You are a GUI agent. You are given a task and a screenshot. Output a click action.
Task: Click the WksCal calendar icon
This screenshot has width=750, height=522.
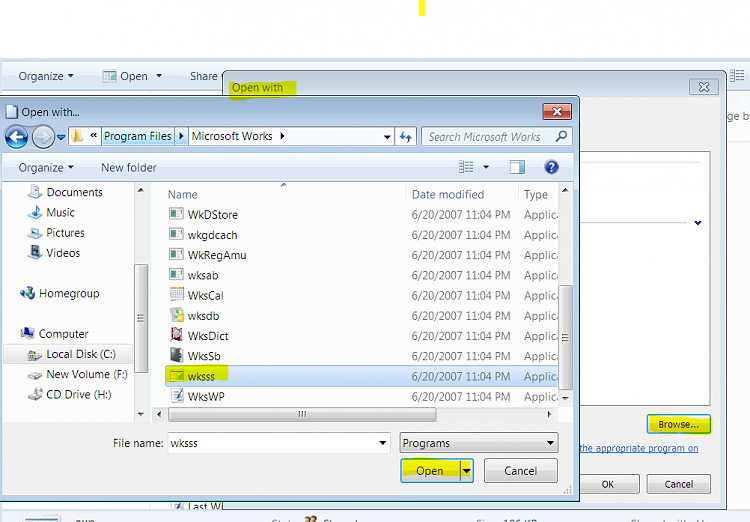tap(176, 295)
